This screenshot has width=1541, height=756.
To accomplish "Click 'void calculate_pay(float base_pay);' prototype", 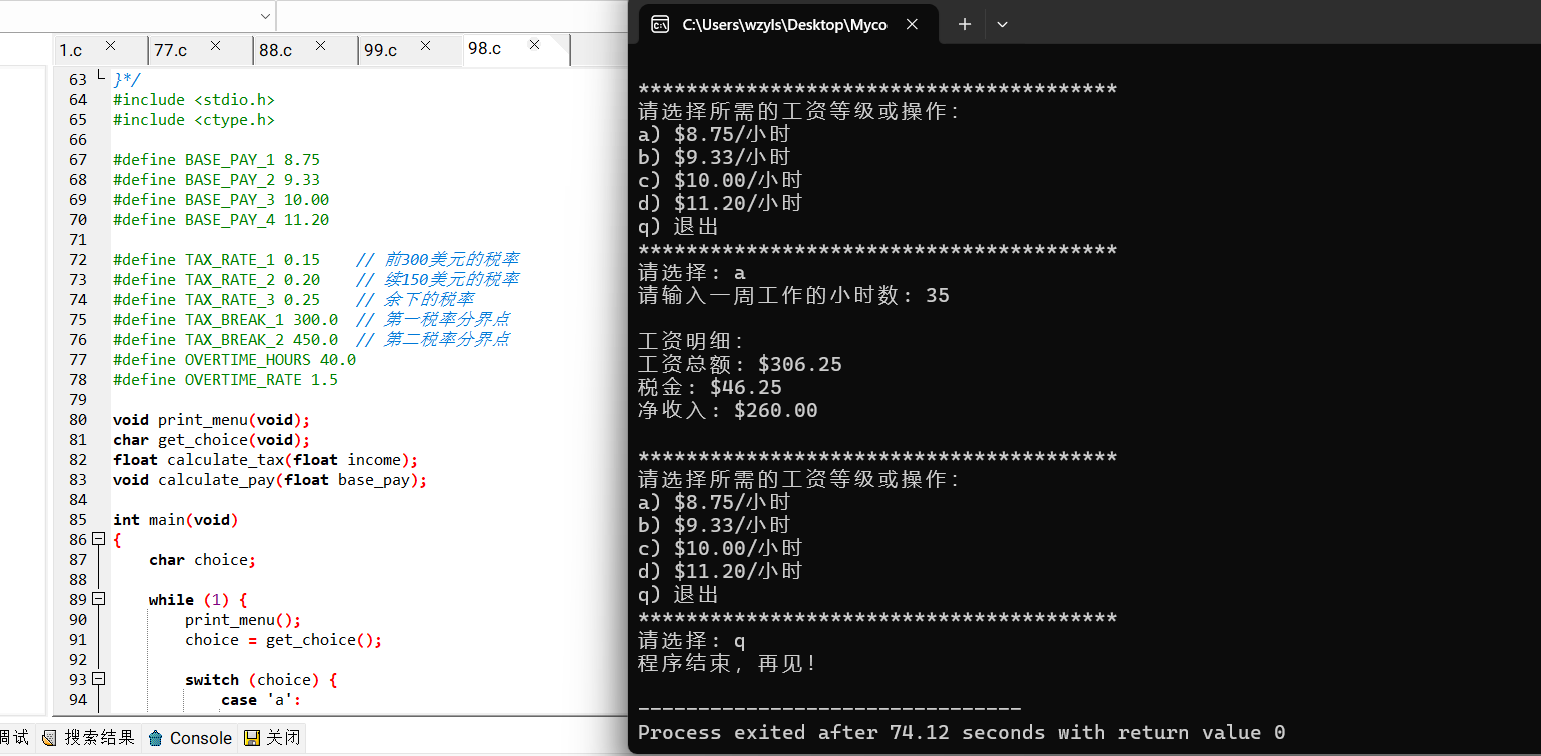I will [x=270, y=480].
